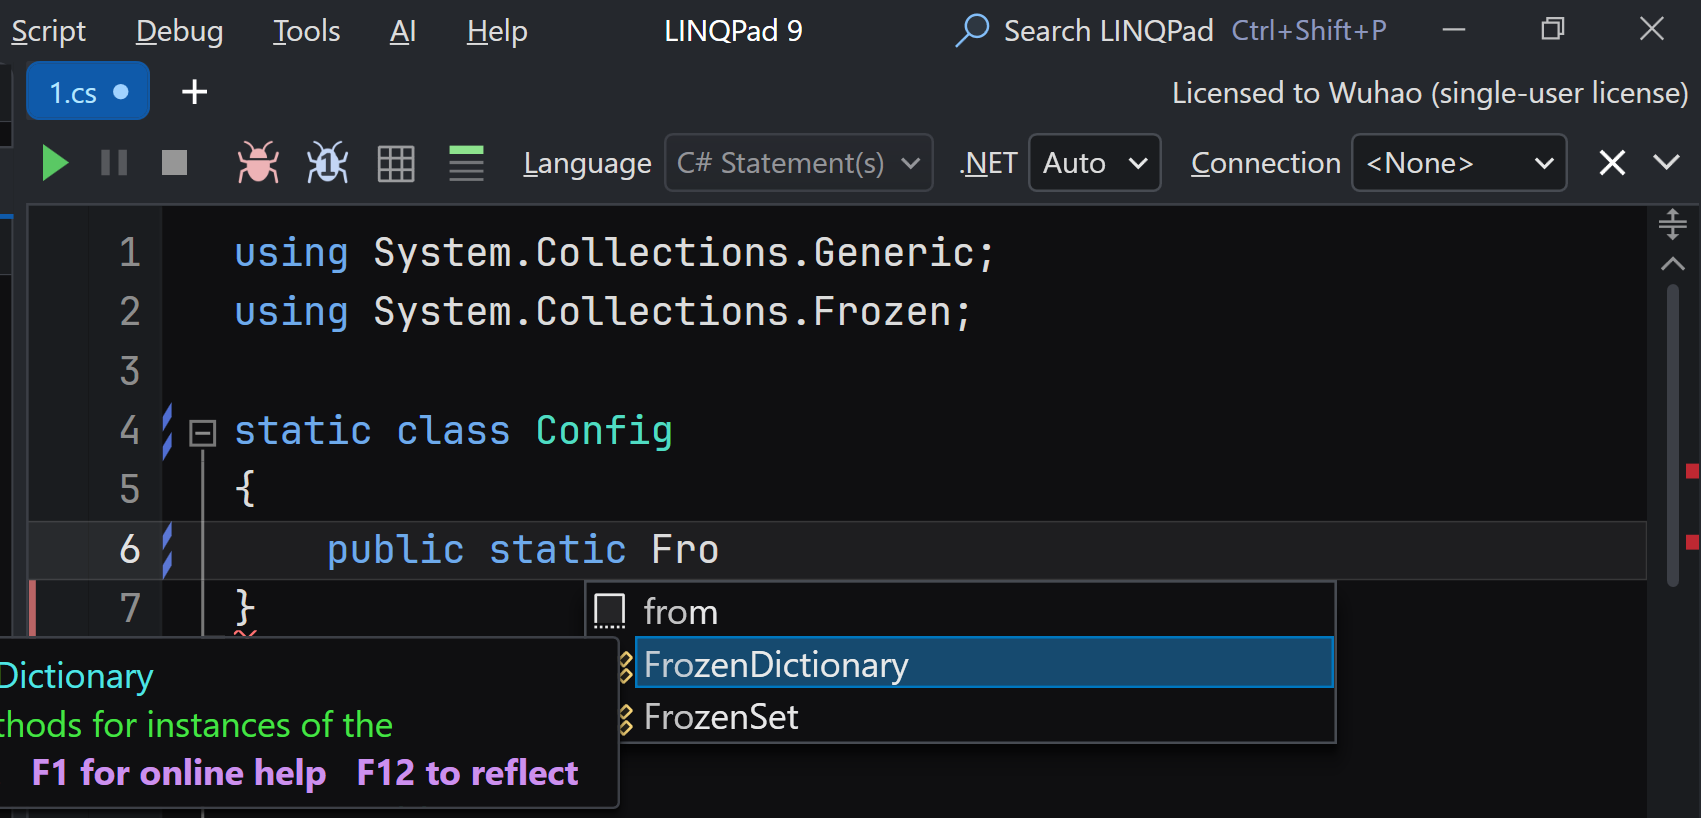
Task: Click the X icon beside Connection dropdown
Action: click(1611, 163)
